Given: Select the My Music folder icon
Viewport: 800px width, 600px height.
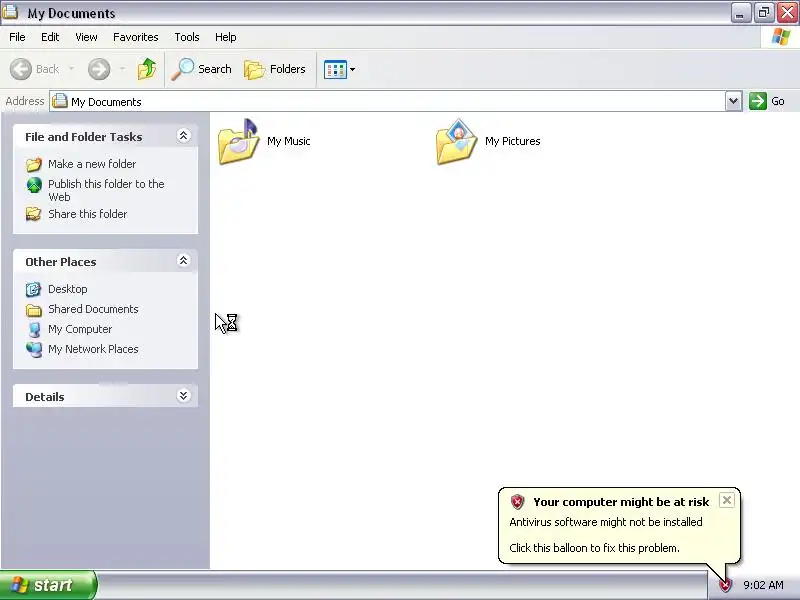Looking at the screenshot, I should pyautogui.click(x=238, y=141).
